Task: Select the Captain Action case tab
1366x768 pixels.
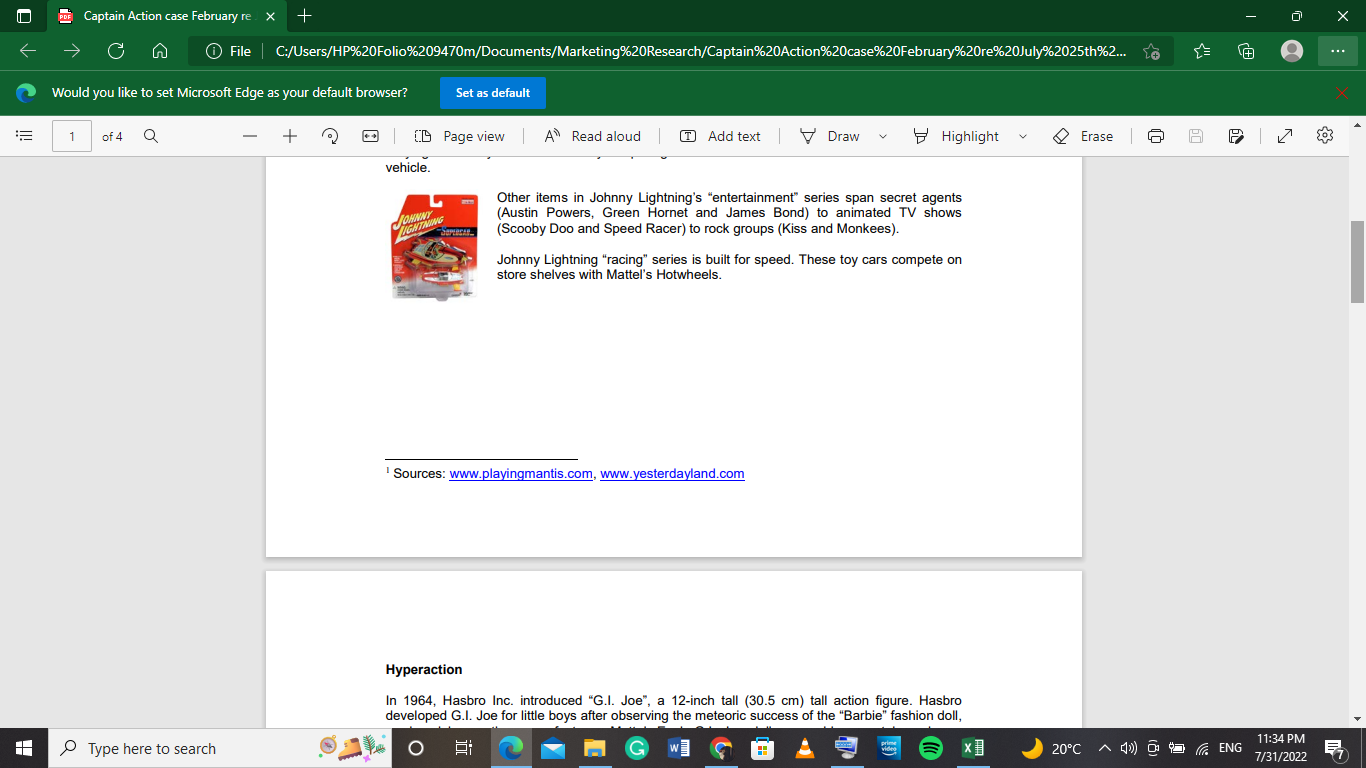Action: click(x=165, y=16)
